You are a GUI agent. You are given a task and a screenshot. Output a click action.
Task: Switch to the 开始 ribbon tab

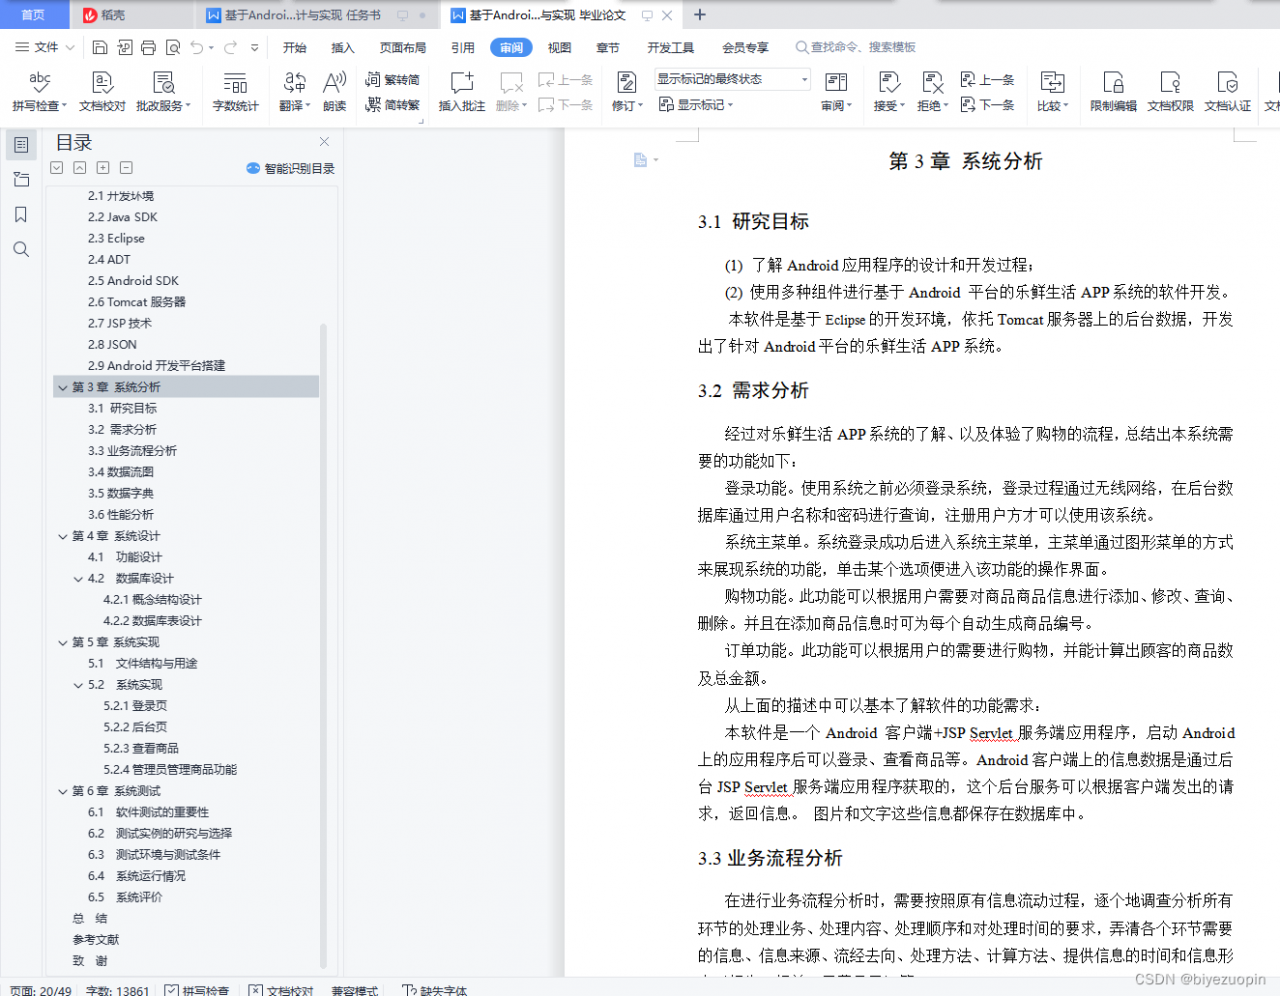pyautogui.click(x=294, y=47)
